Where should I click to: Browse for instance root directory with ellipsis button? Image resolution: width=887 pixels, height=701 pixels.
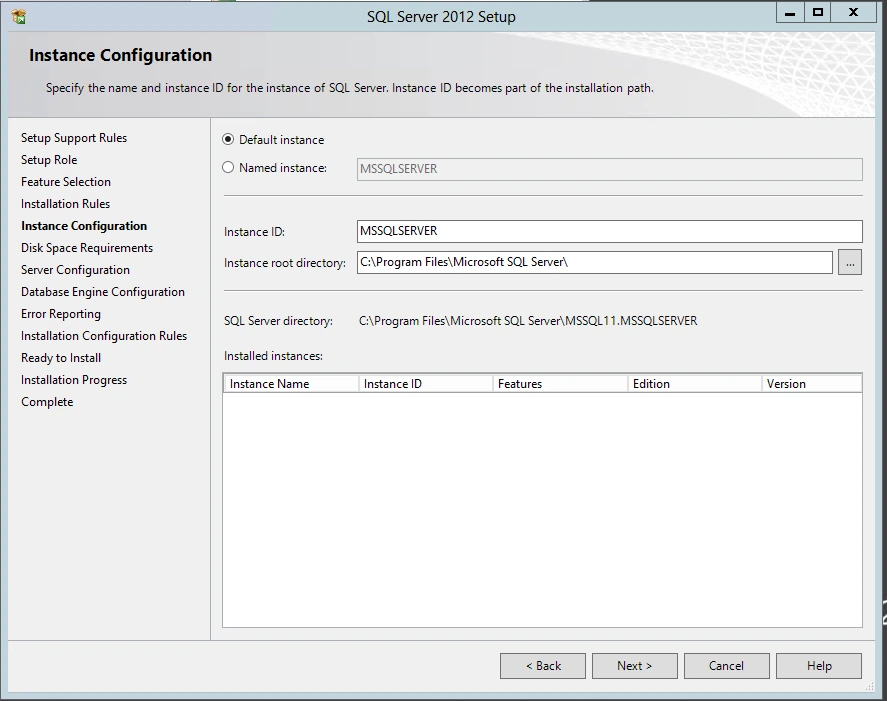click(x=850, y=263)
